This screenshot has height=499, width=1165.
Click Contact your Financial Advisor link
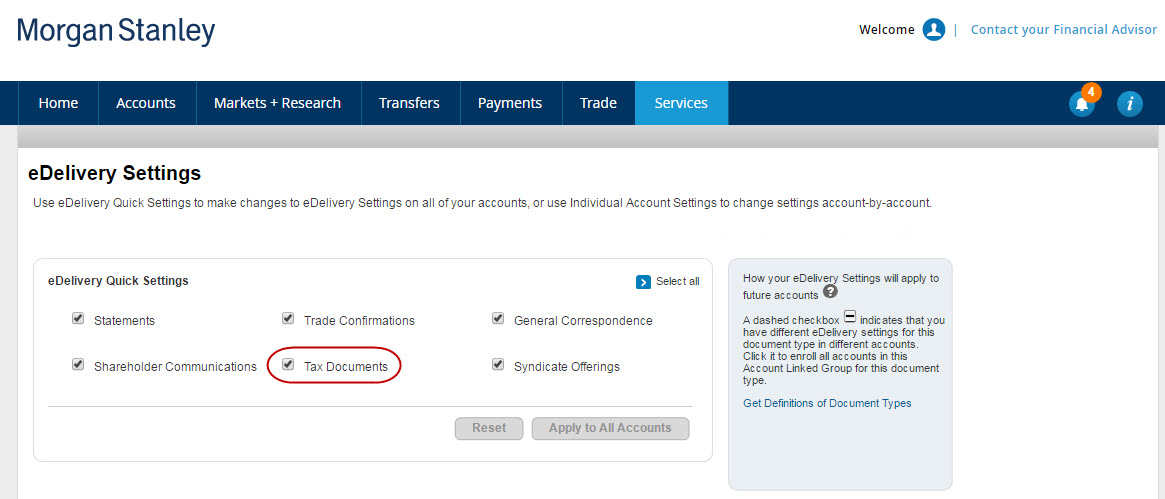pos(1064,30)
